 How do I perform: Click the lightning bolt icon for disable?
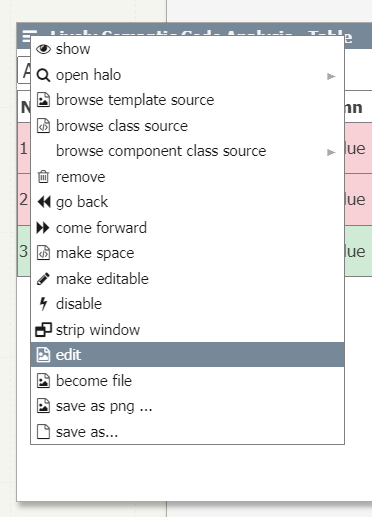(43, 304)
